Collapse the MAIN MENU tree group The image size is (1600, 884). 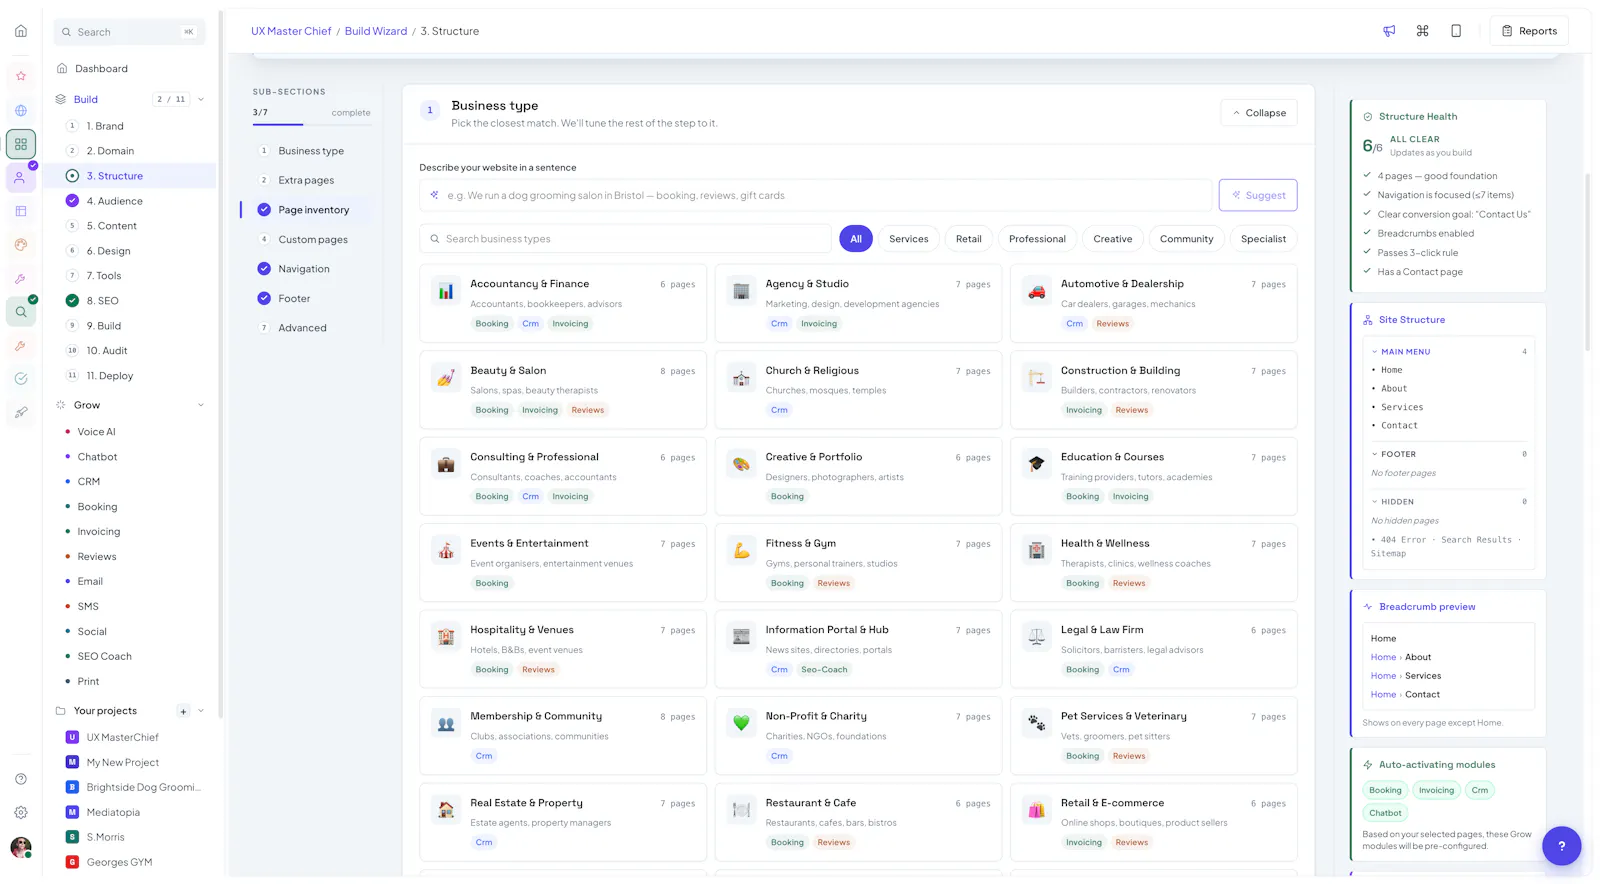click(1375, 352)
